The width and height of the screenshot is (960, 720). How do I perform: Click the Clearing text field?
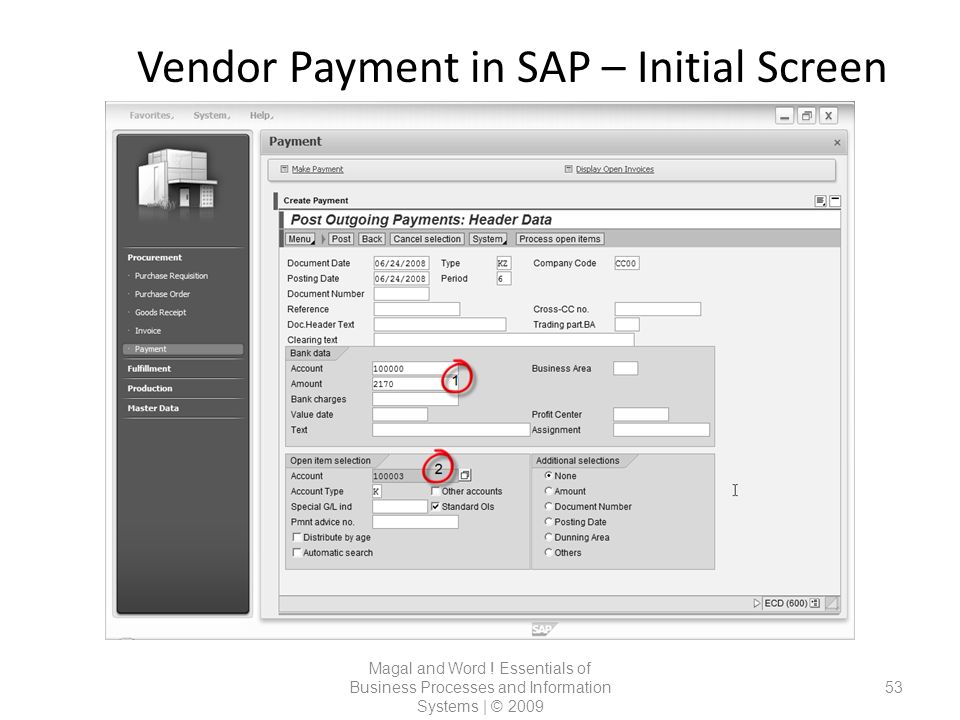pyautogui.click(x=504, y=340)
